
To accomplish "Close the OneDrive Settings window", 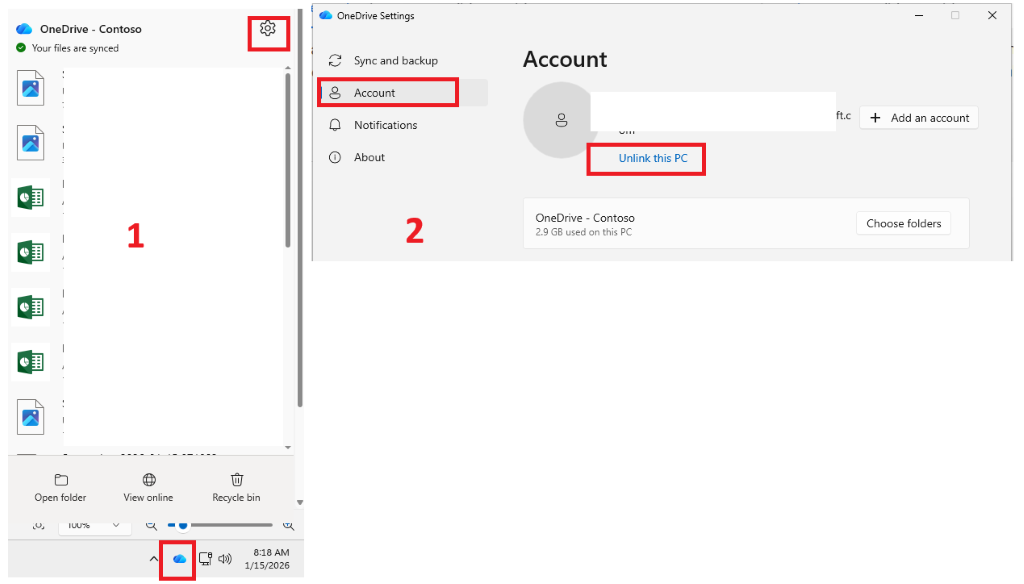I will pyautogui.click(x=992, y=15).
